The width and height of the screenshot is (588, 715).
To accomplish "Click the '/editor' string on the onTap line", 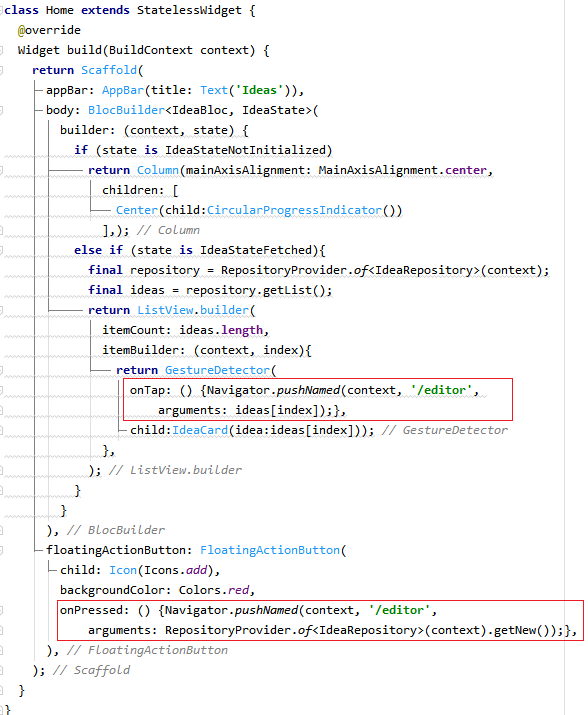I will coord(442,390).
